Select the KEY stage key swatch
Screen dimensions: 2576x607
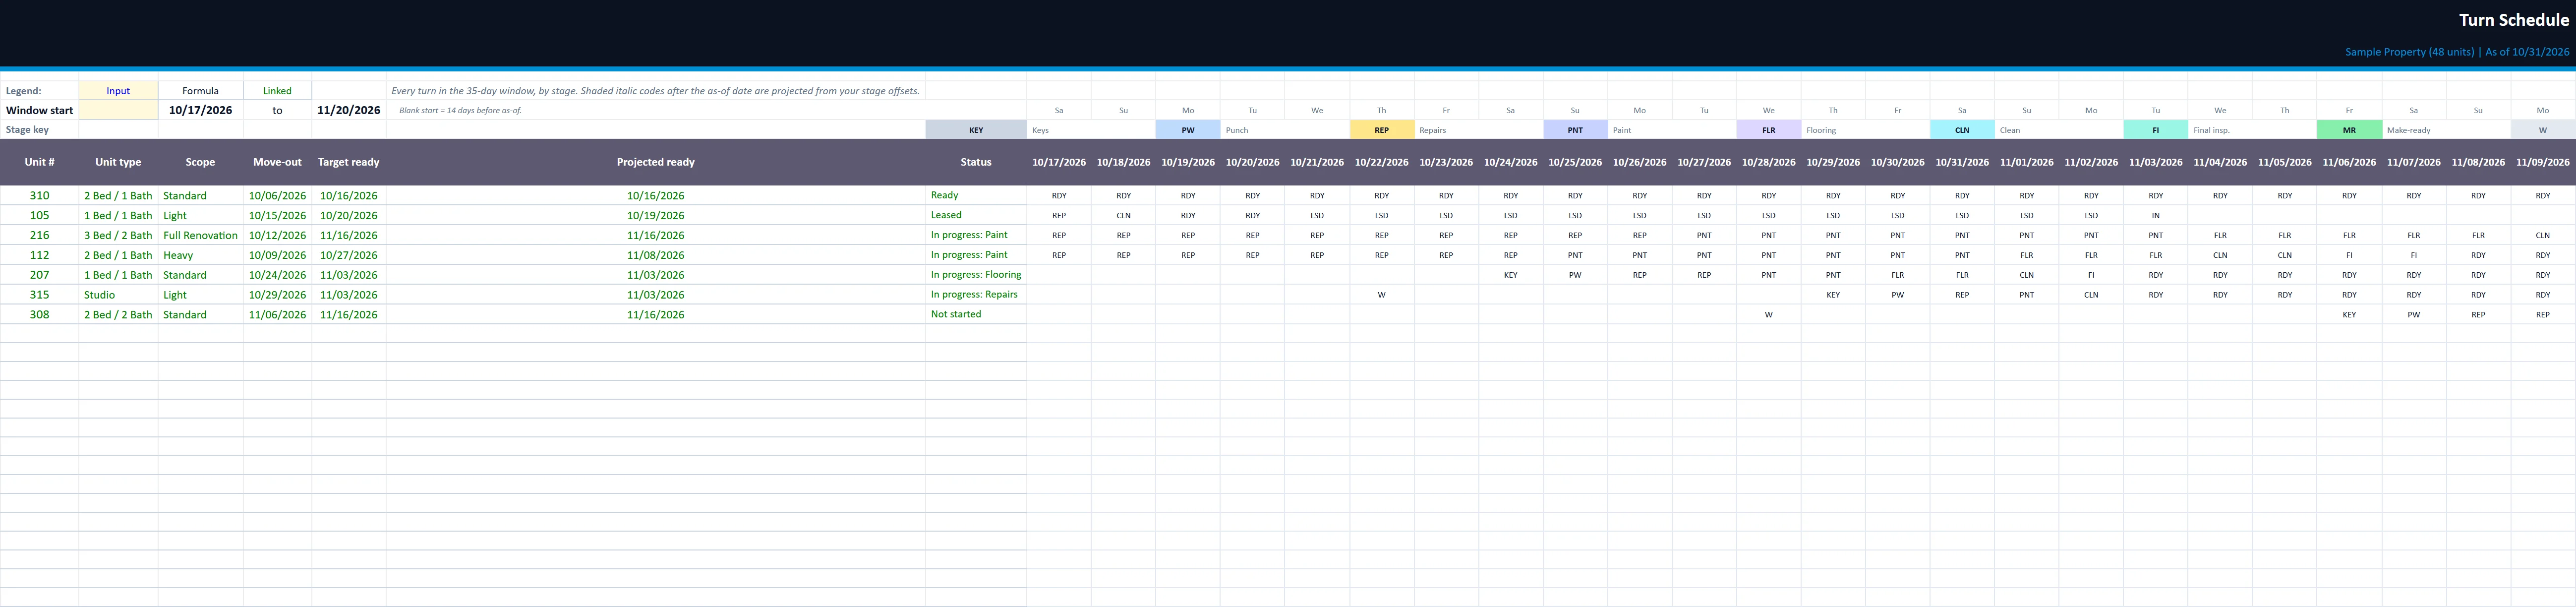click(975, 130)
